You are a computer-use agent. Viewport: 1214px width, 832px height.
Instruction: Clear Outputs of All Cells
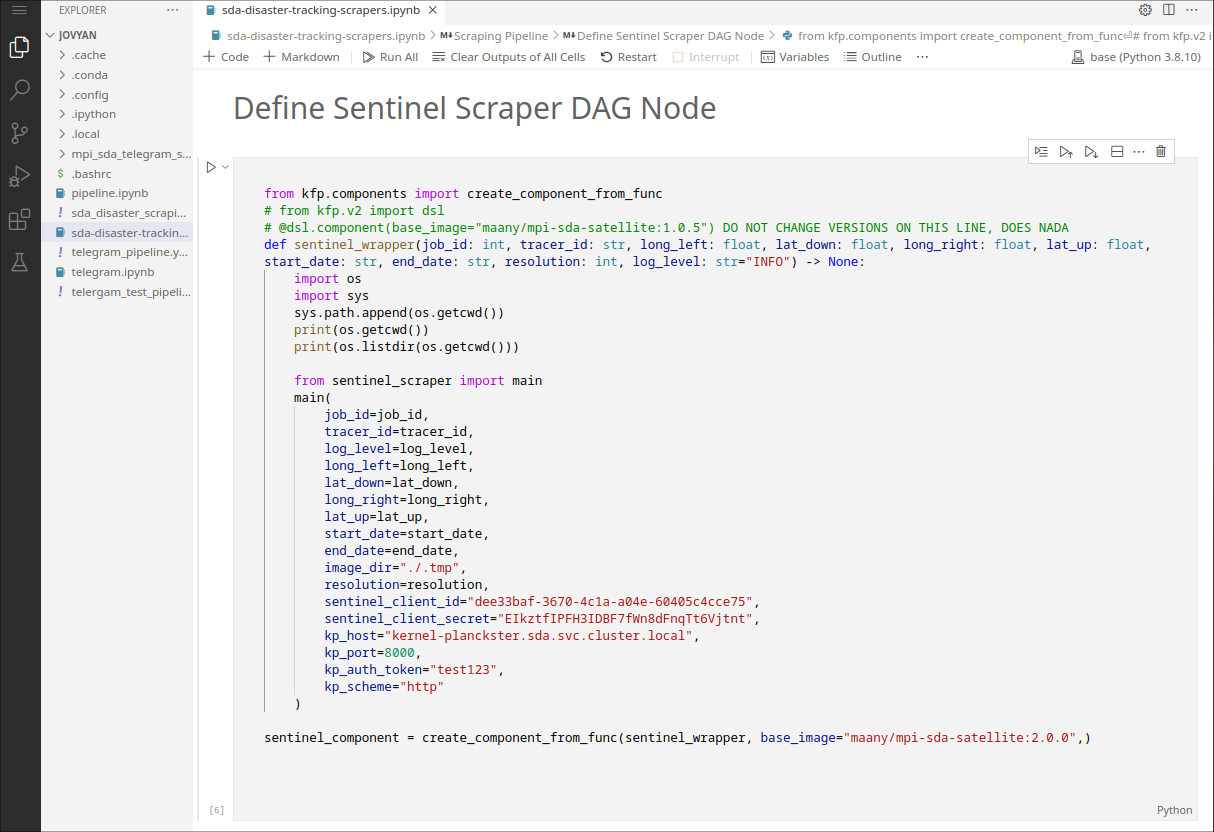509,57
